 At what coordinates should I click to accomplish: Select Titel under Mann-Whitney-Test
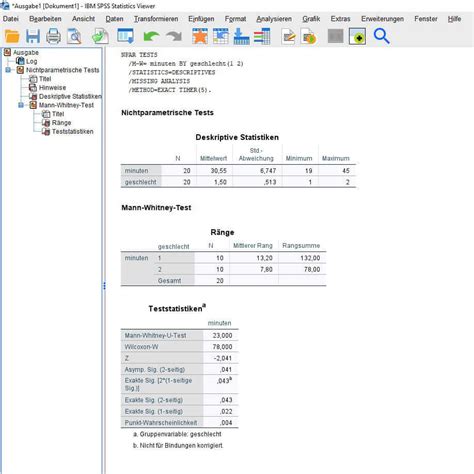58,114
